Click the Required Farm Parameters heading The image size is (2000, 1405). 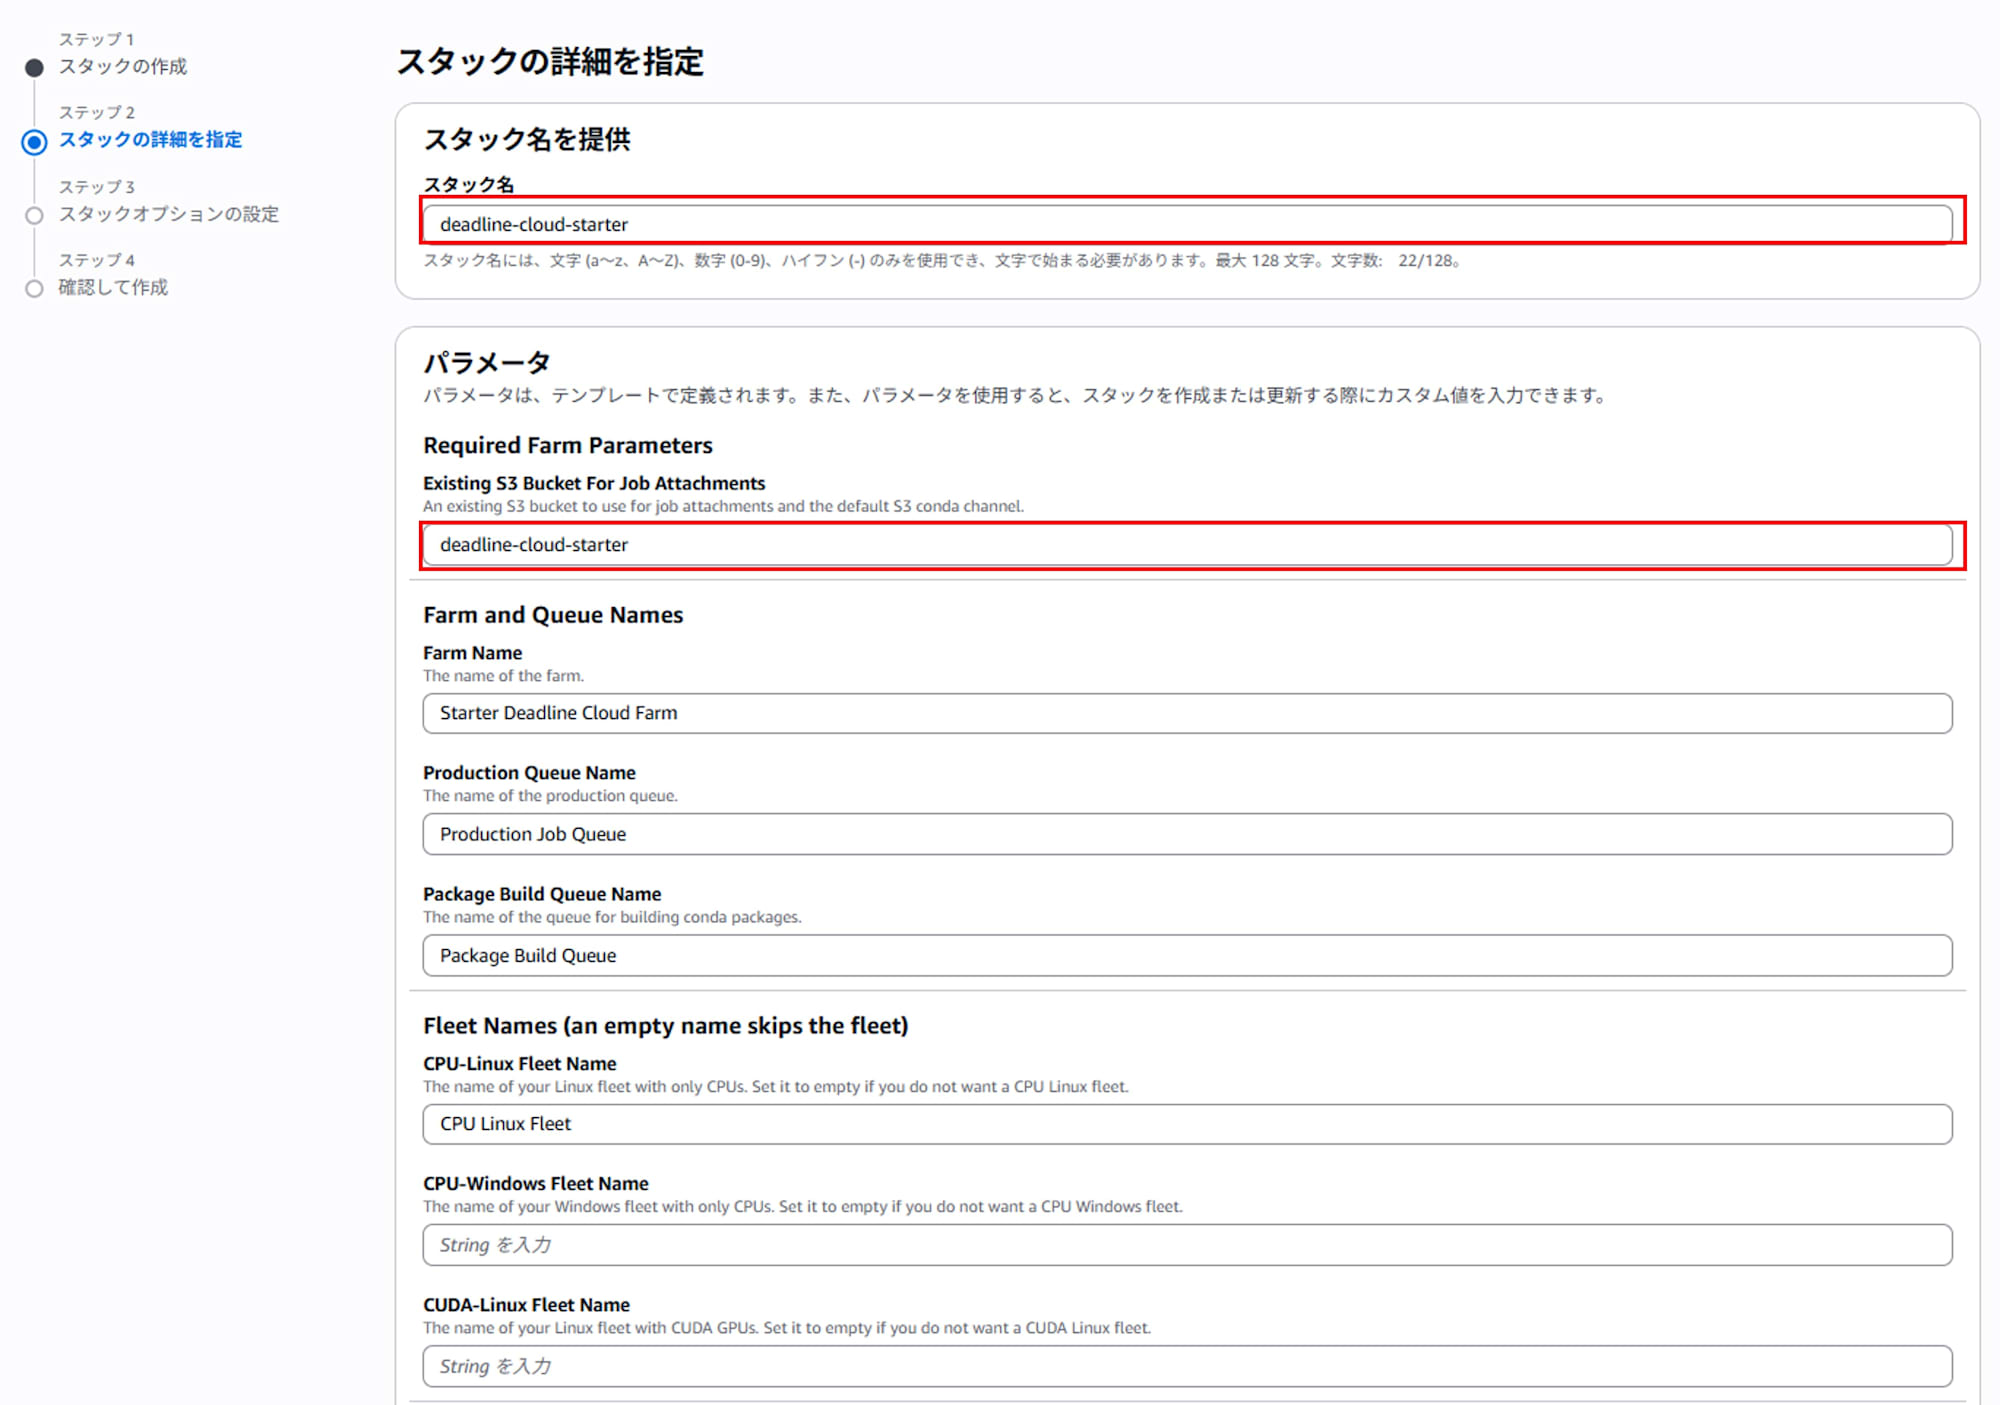[568, 445]
